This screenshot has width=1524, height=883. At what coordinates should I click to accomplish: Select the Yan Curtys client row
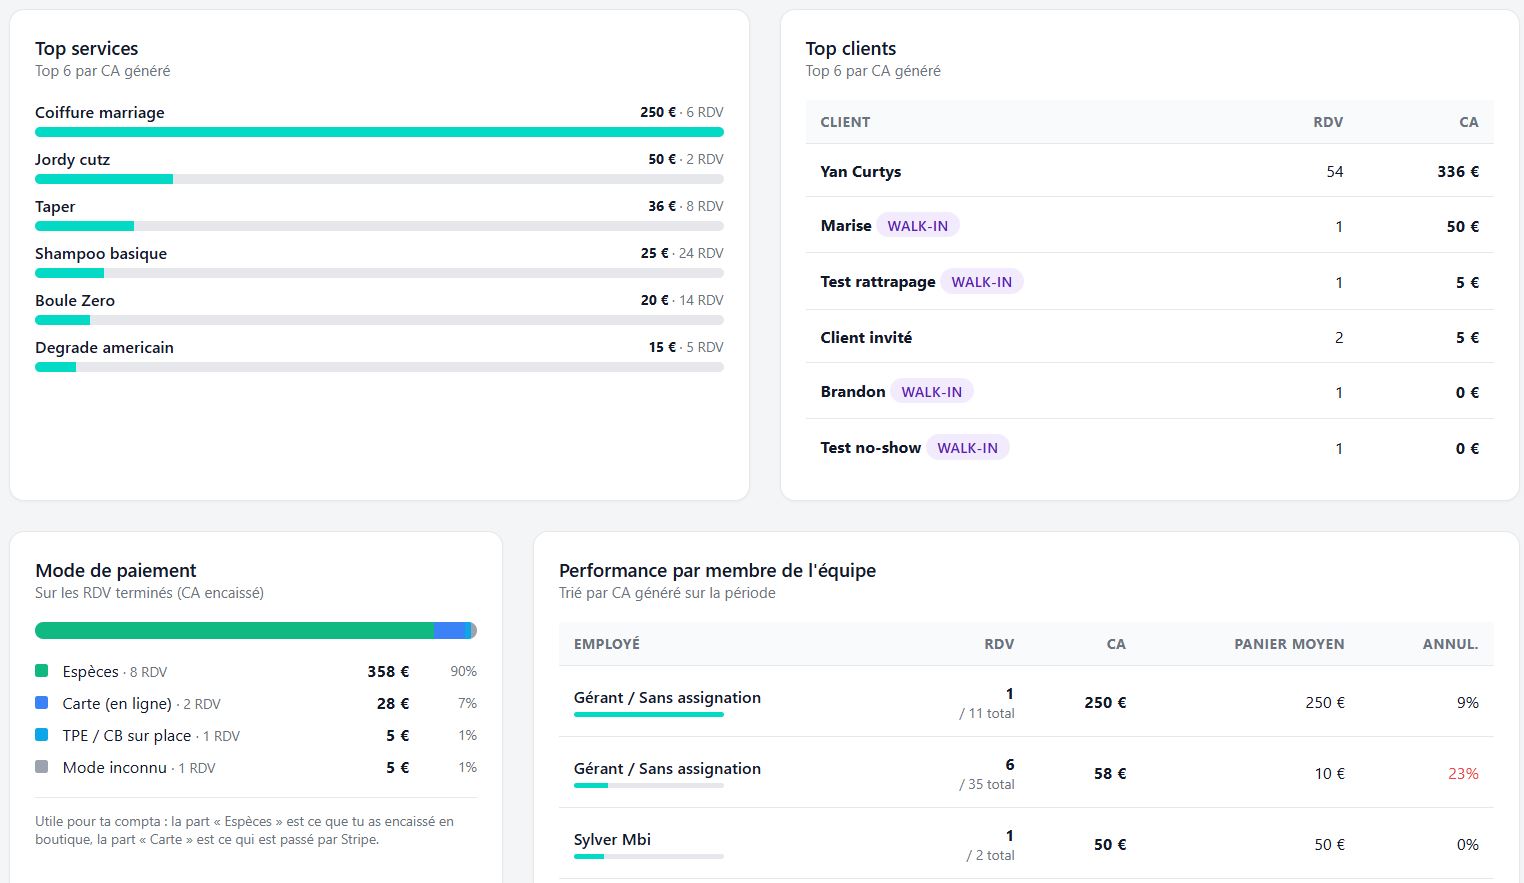pyautogui.click(x=1150, y=171)
